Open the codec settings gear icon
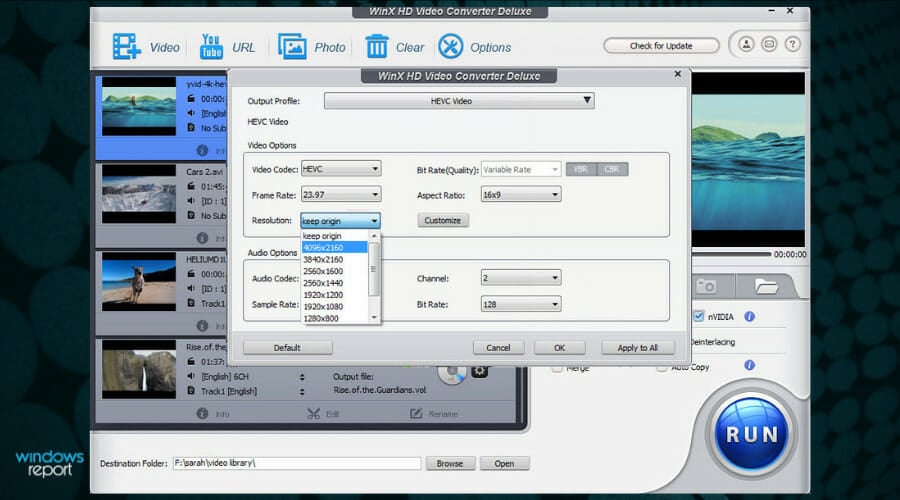Screen dimensions: 900x500 point(479,371)
